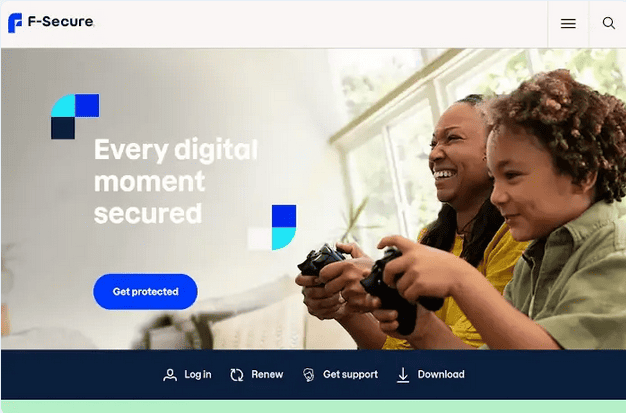Click the tri-color square graphic above headline
Viewport: 626px width, 413px height.
pyautogui.click(x=75, y=116)
